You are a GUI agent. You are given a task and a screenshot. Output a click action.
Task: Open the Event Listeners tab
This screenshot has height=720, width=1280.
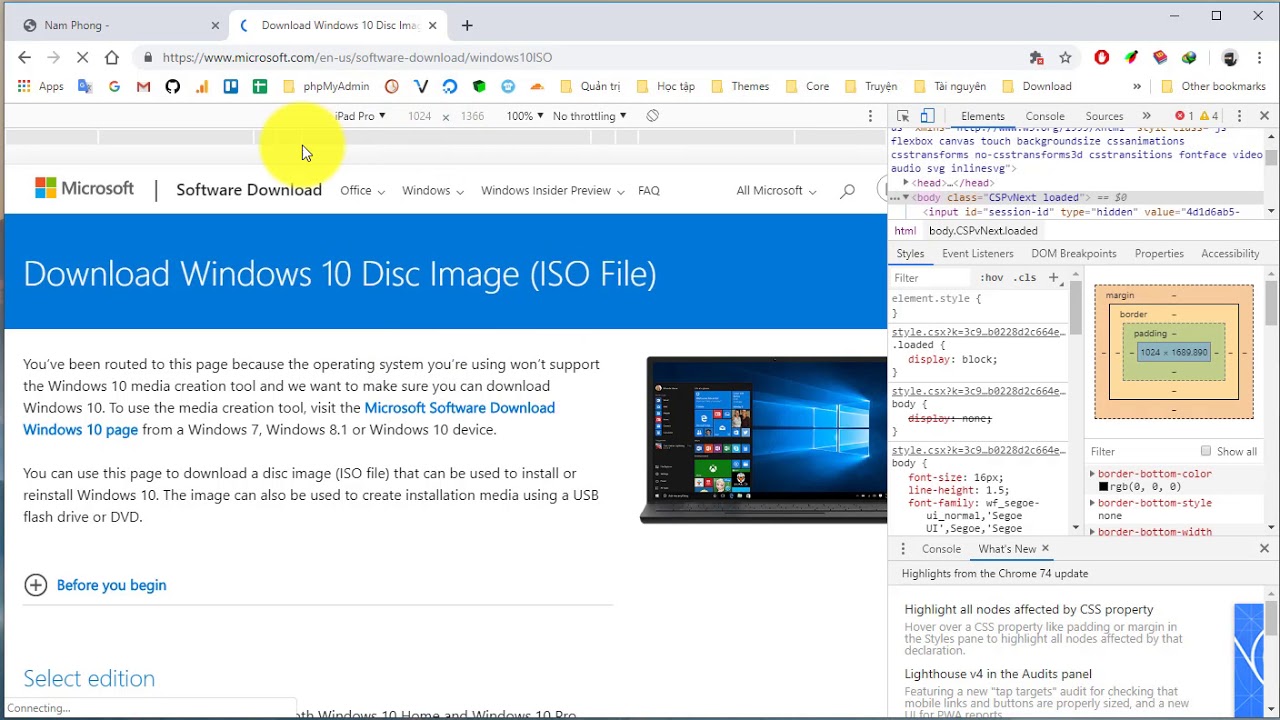coord(977,254)
